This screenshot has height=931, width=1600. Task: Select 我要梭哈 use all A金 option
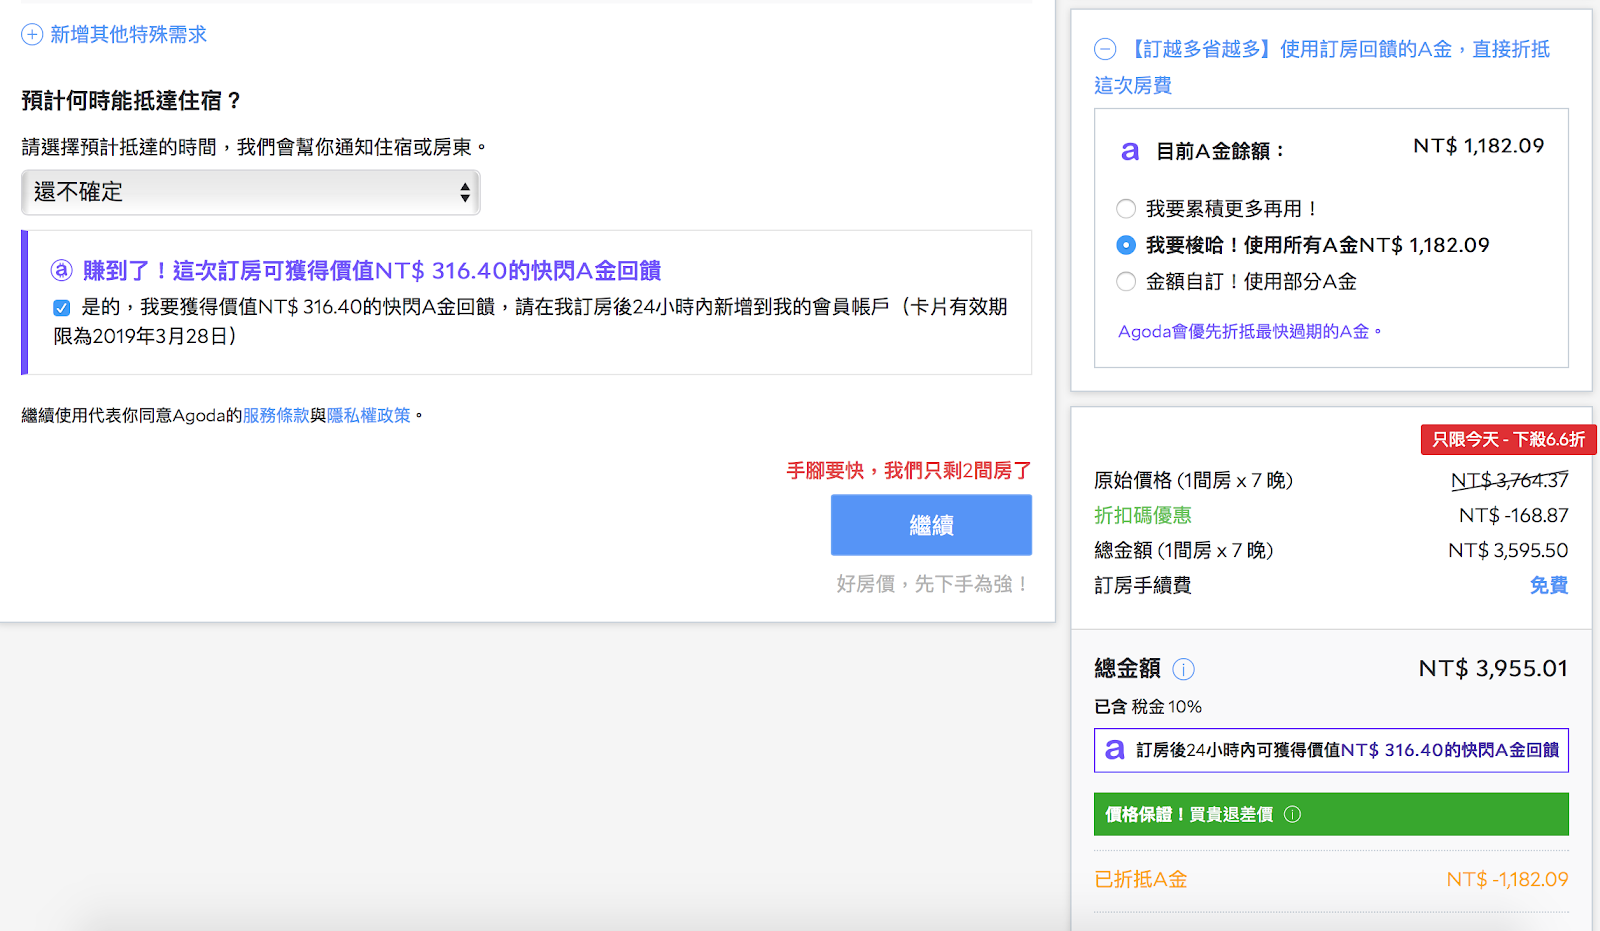pos(1126,245)
